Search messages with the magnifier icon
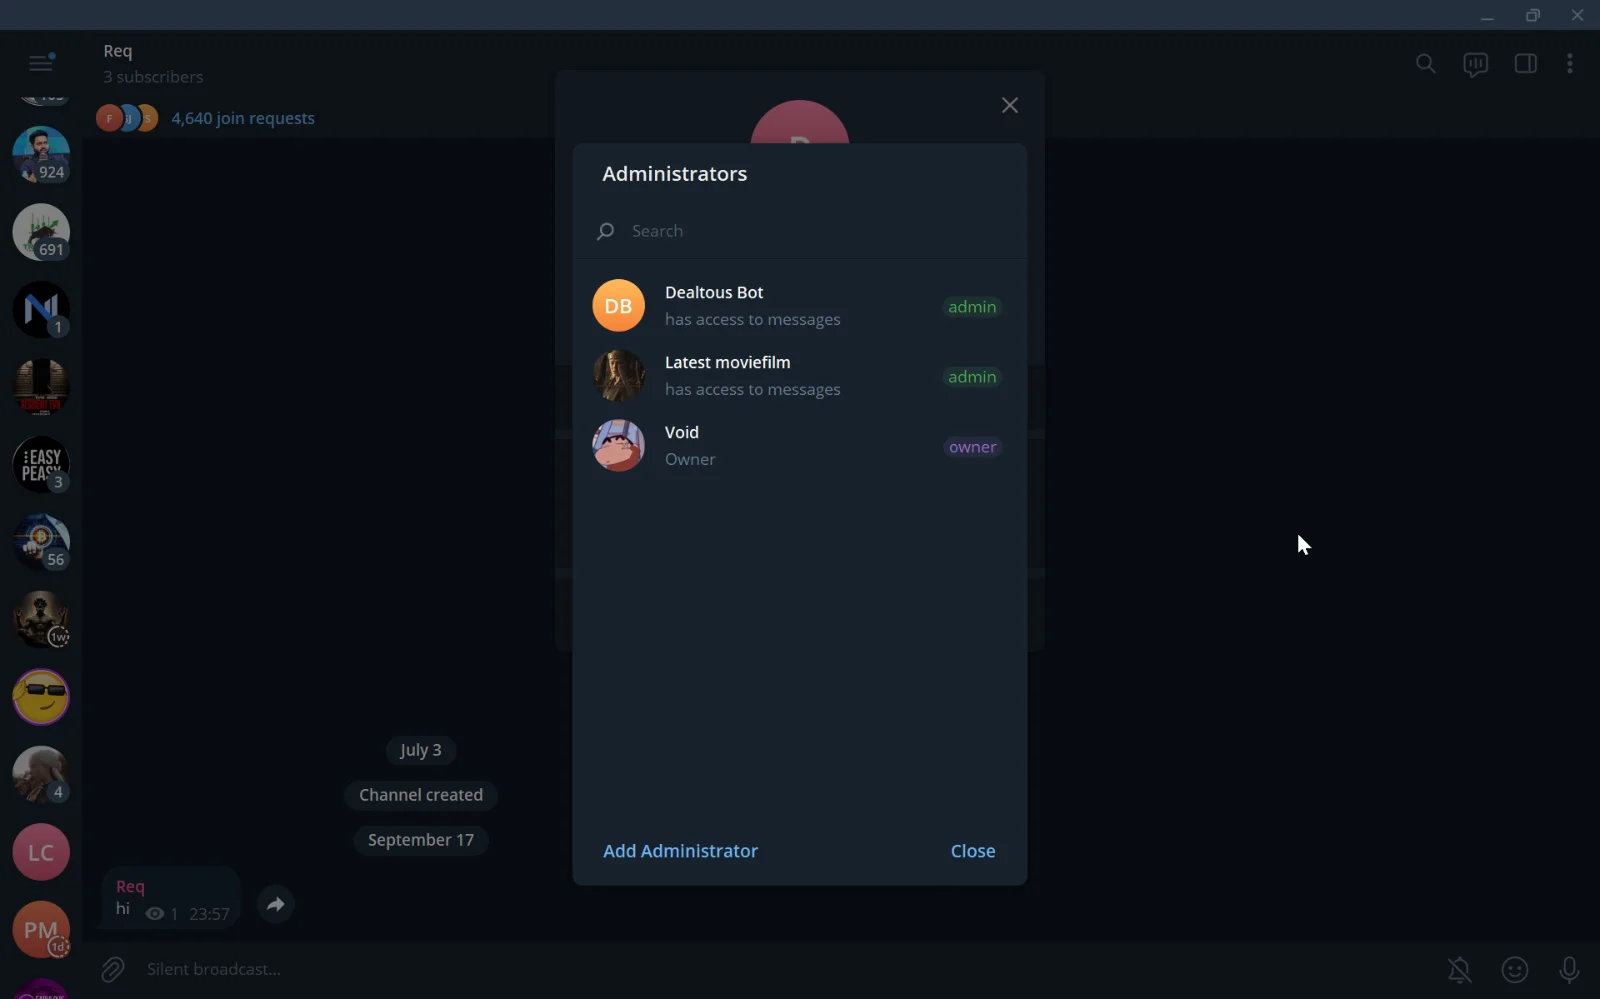Screen dimensions: 1600x999 1426,64
